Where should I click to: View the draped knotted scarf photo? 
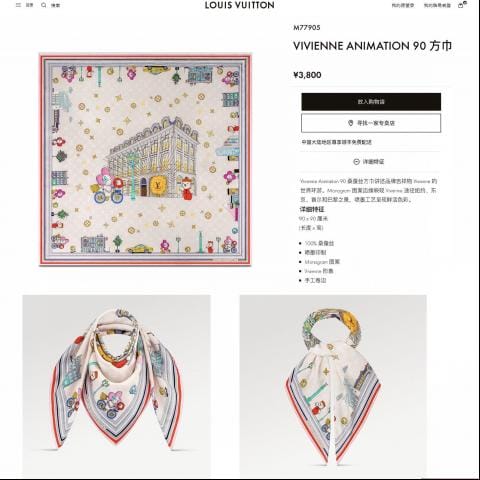(116, 384)
